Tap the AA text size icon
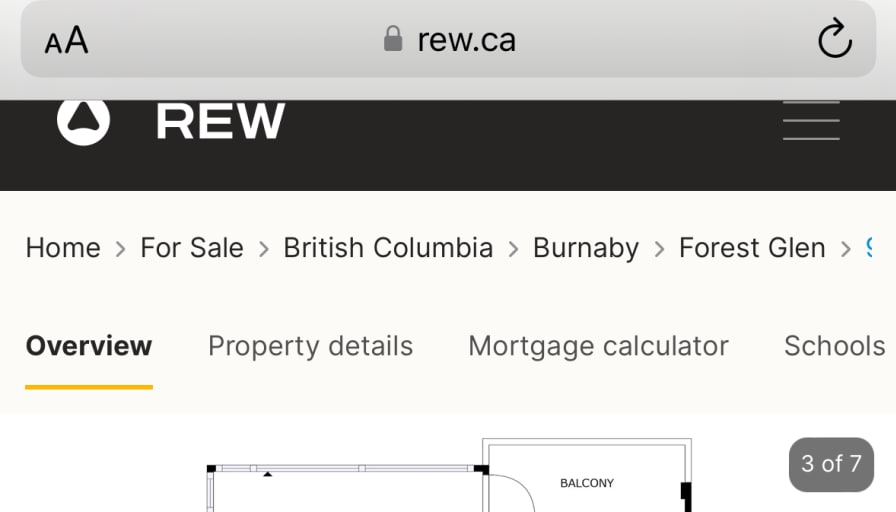Image resolution: width=896 pixels, height=512 pixels. 66,40
